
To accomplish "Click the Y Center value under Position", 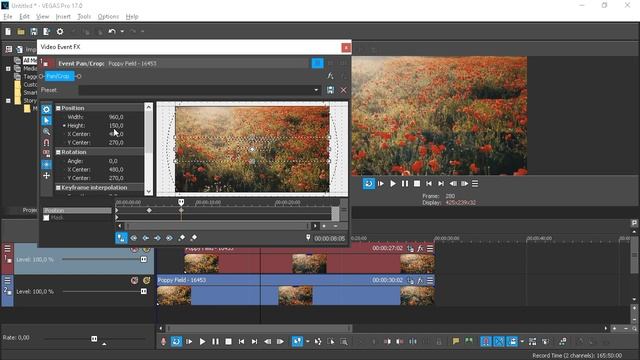I will pos(116,142).
